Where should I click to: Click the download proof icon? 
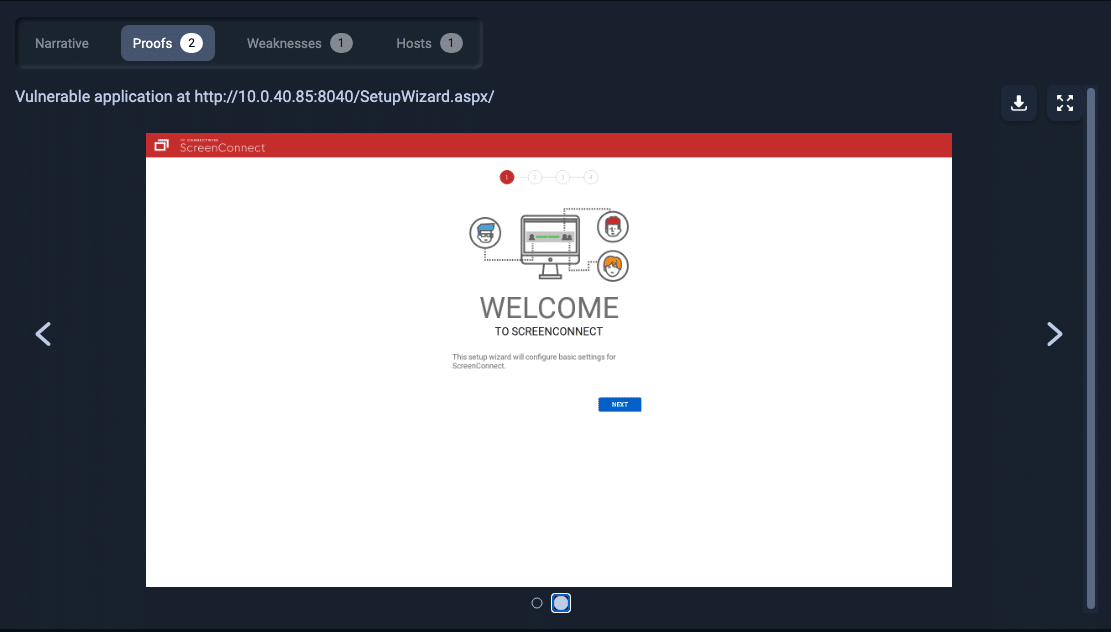[1018, 103]
